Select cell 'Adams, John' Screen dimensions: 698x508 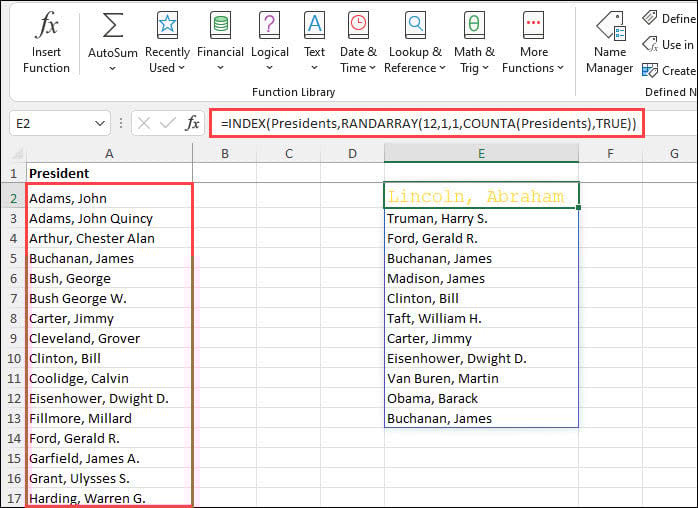[x=110, y=198]
